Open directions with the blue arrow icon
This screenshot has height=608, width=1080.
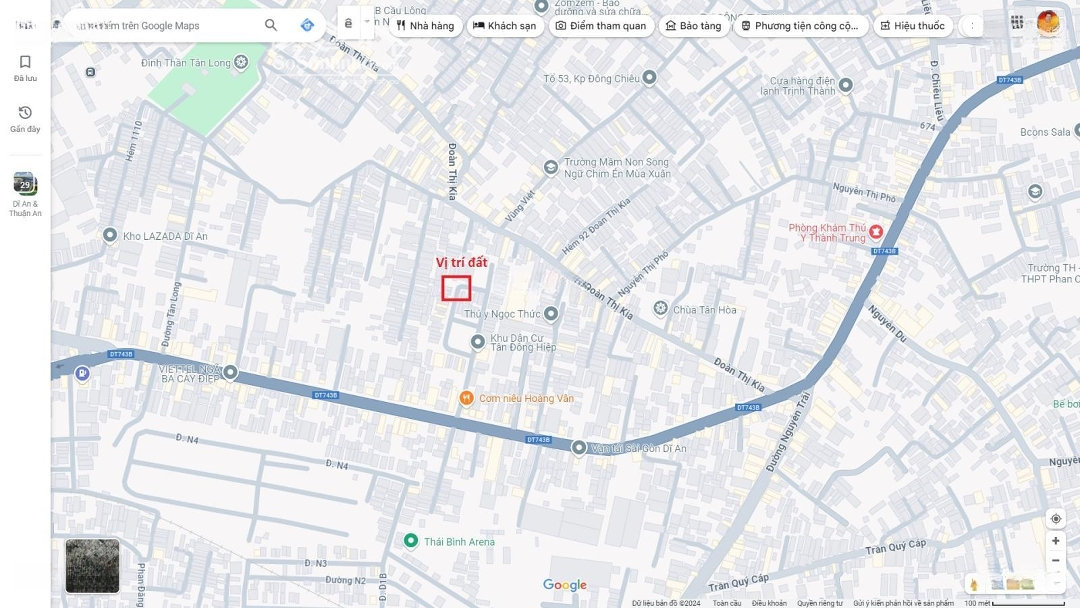[307, 25]
